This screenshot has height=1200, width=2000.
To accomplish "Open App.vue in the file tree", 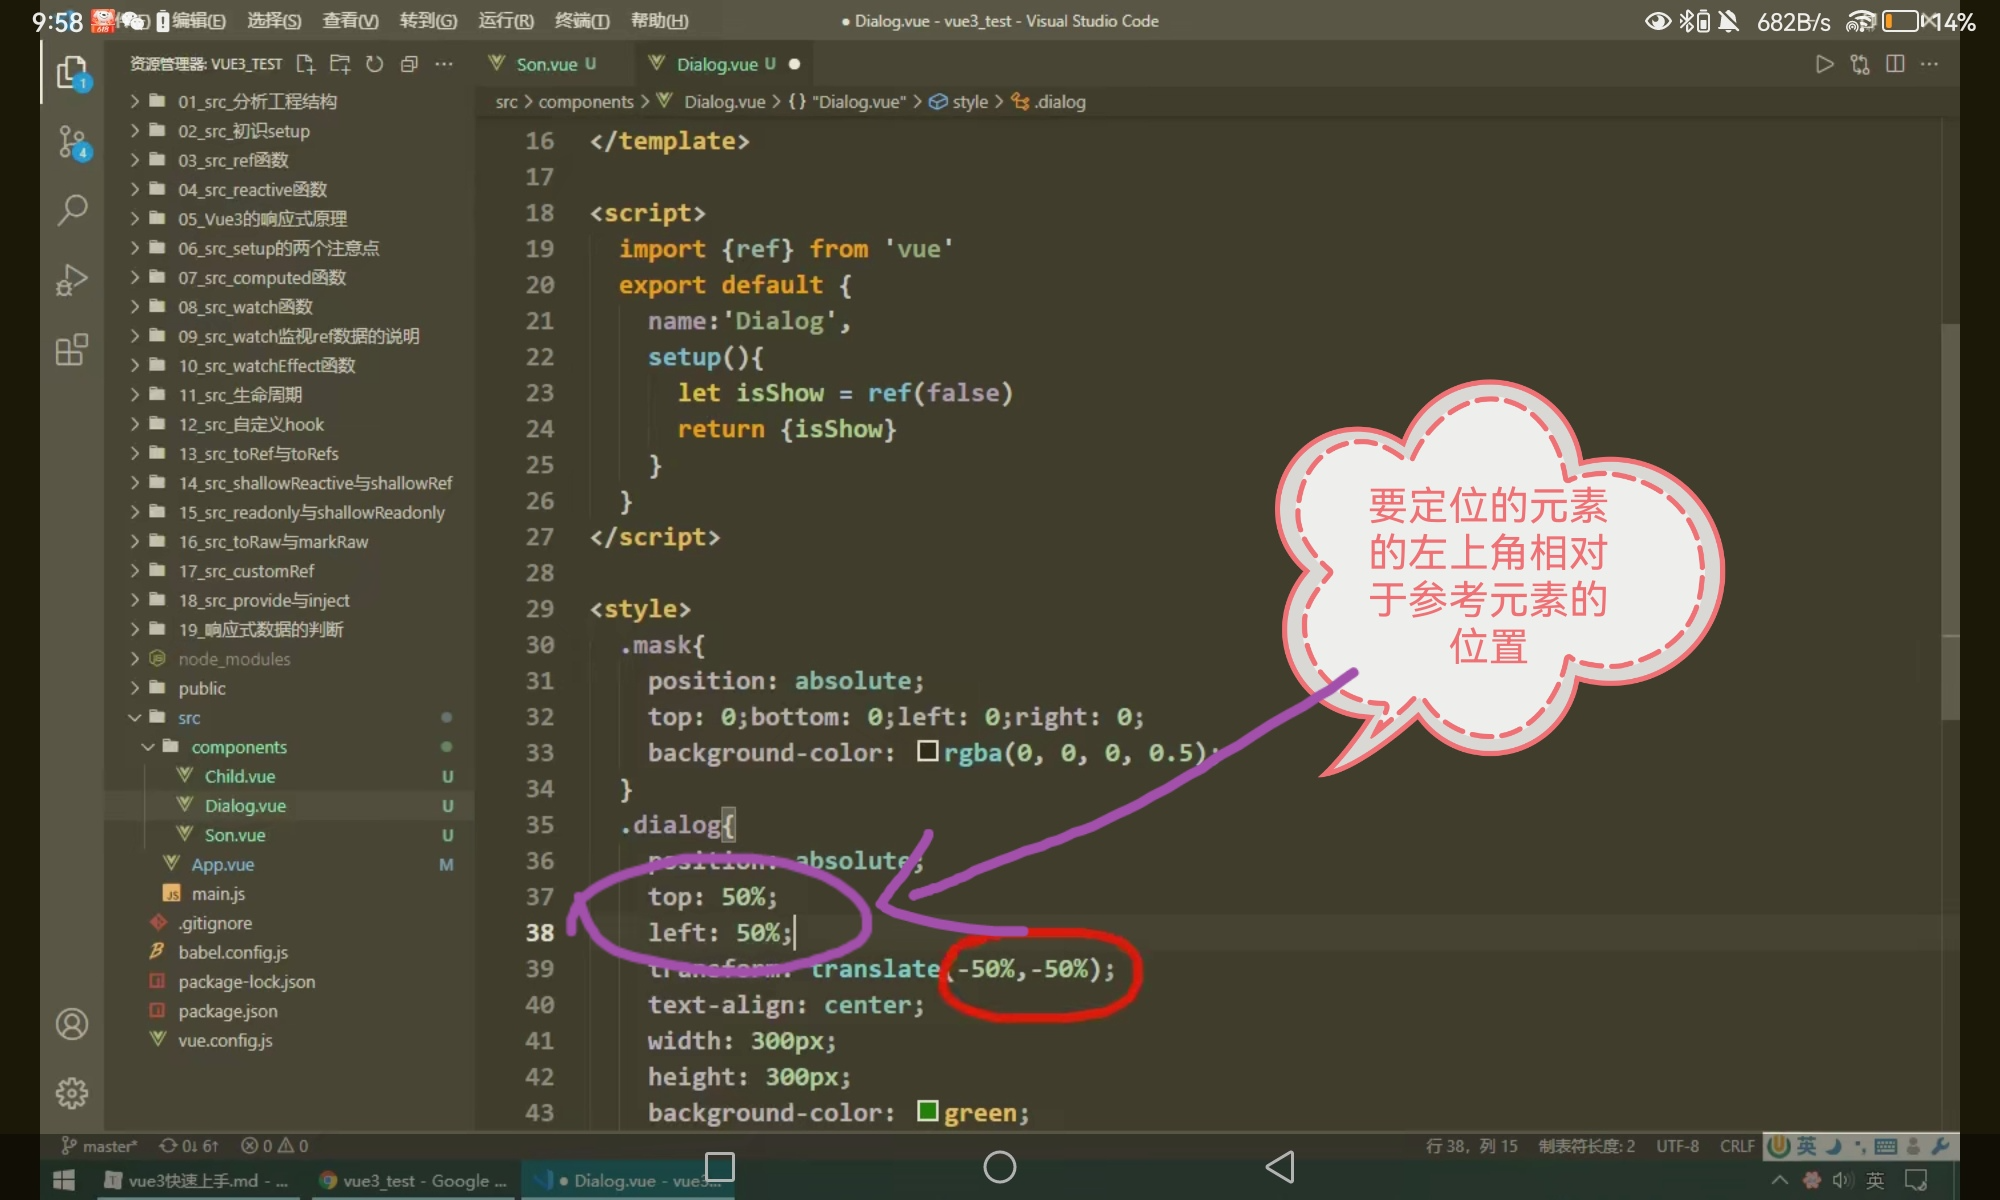I will coord(222,864).
